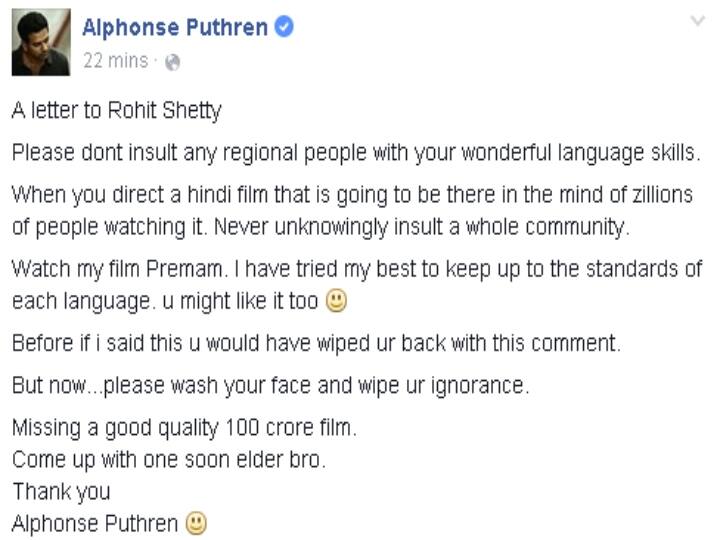Click the globe public privacy icon
Viewport: 720px width, 540px height.
click(173, 62)
